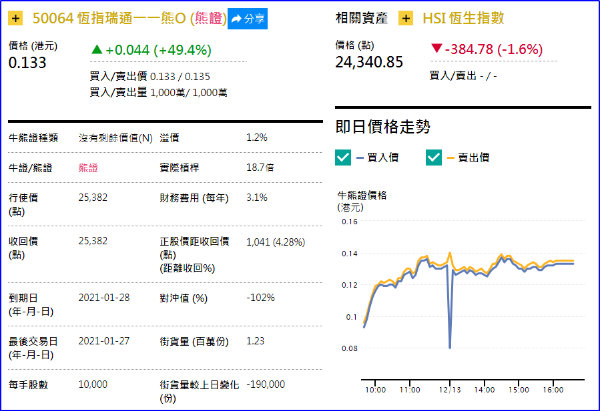600x411 pixels.
Task: Click the 0.14 y-axis gridline label
Action: coord(349,253)
